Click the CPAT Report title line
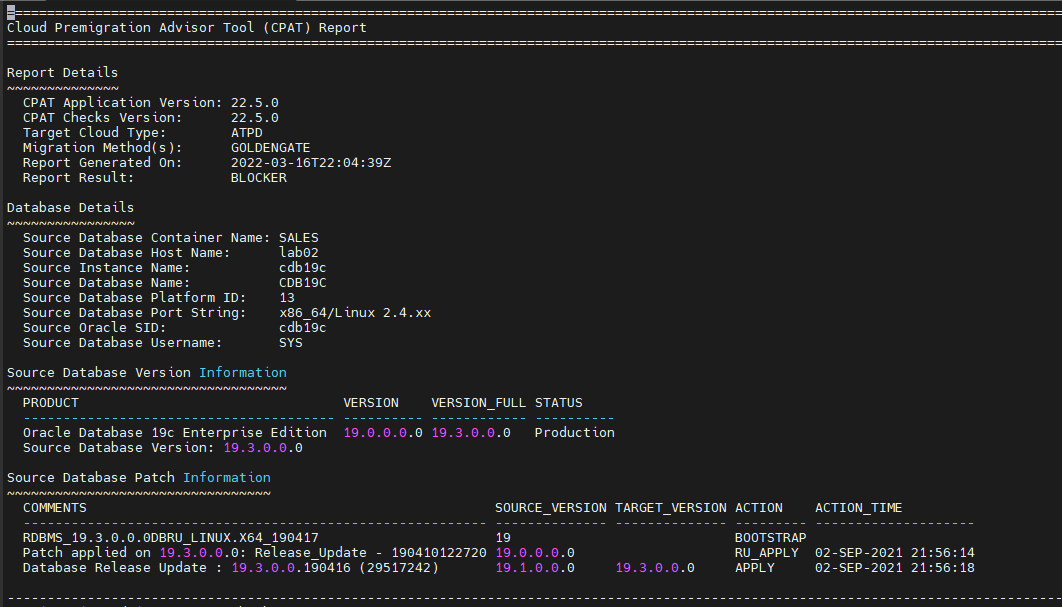Viewport: 1062px width, 607px height. point(187,27)
